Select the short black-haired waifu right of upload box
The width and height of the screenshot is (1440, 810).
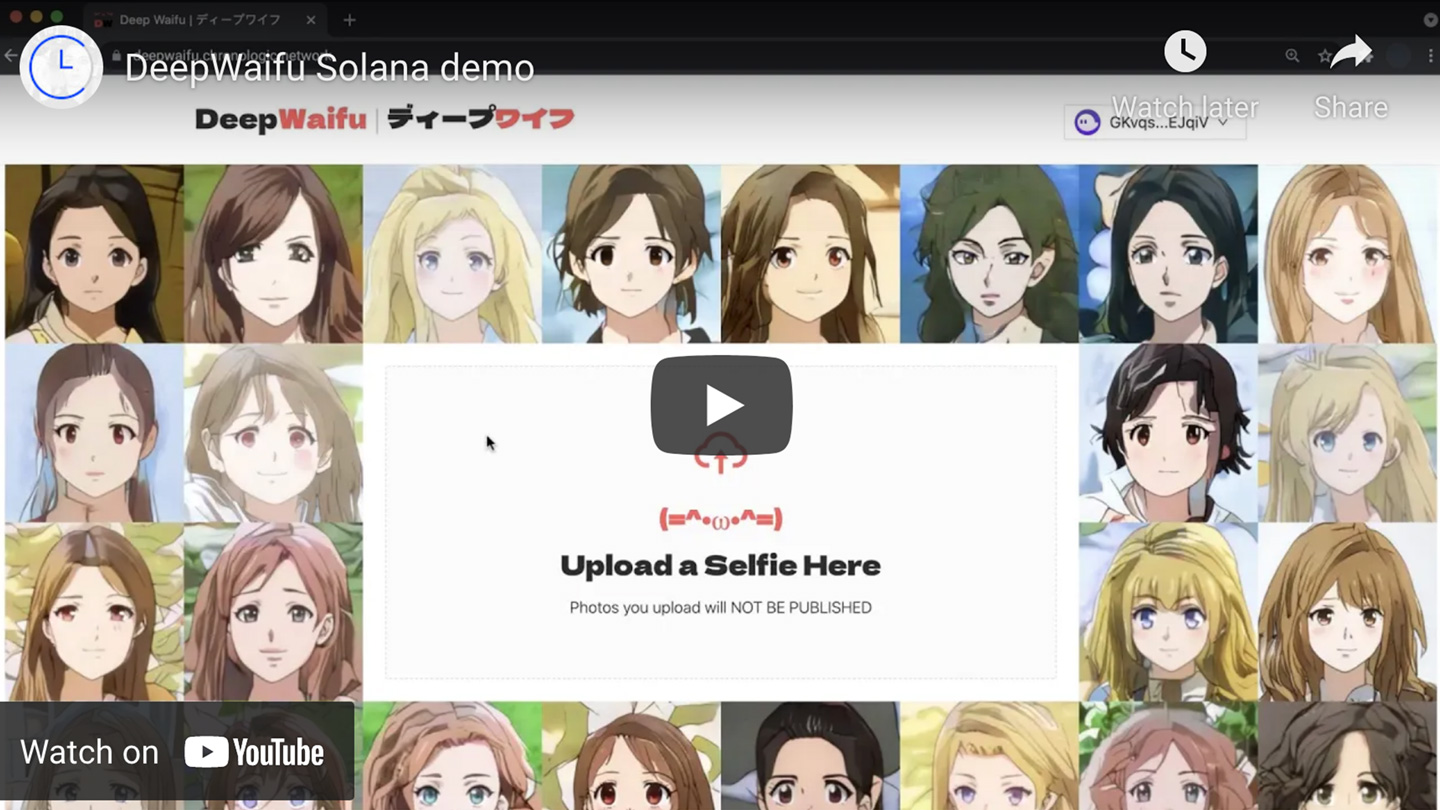1168,432
